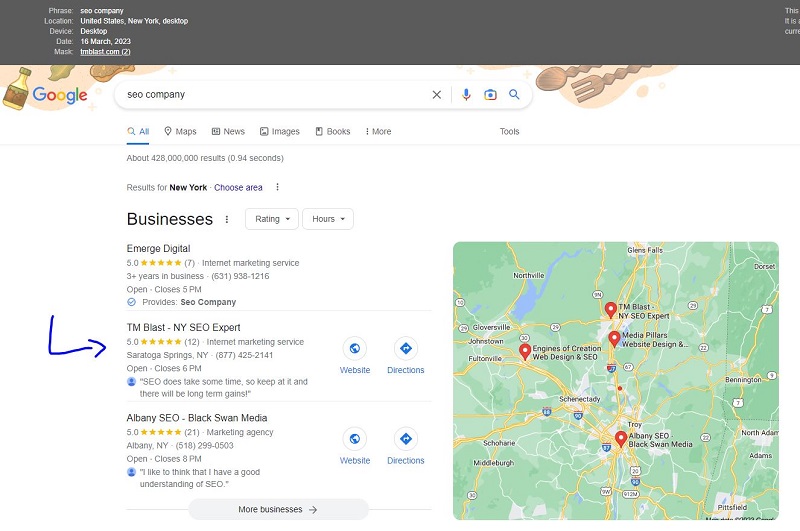This screenshot has width=800, height=531.
Task: Click the Schenectady label on the map
Action: click(580, 399)
